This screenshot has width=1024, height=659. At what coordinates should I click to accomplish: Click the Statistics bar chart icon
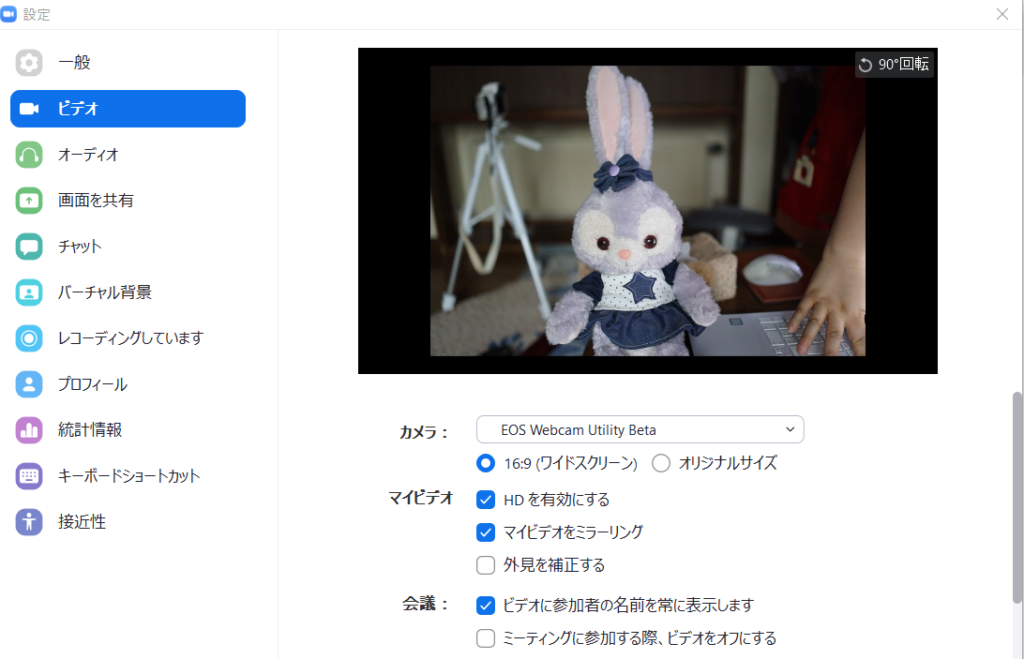coord(29,430)
